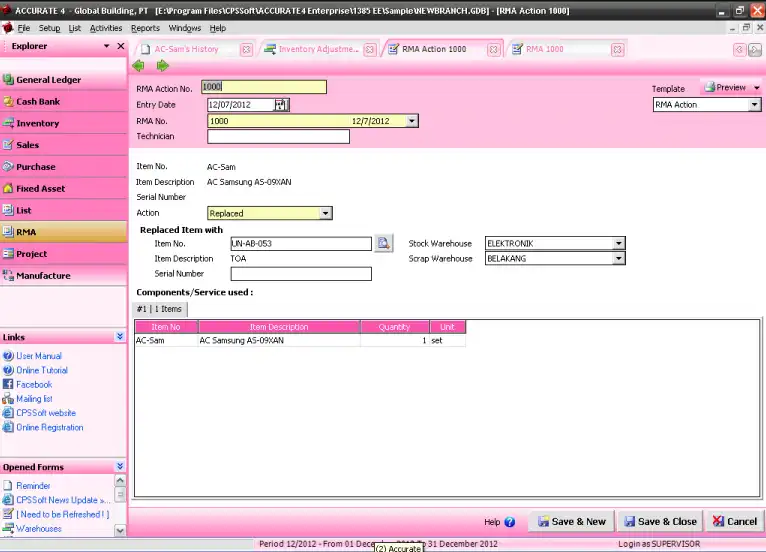Open Explorer panel dropdown arrow
766x552 pixels.
pos(106,46)
